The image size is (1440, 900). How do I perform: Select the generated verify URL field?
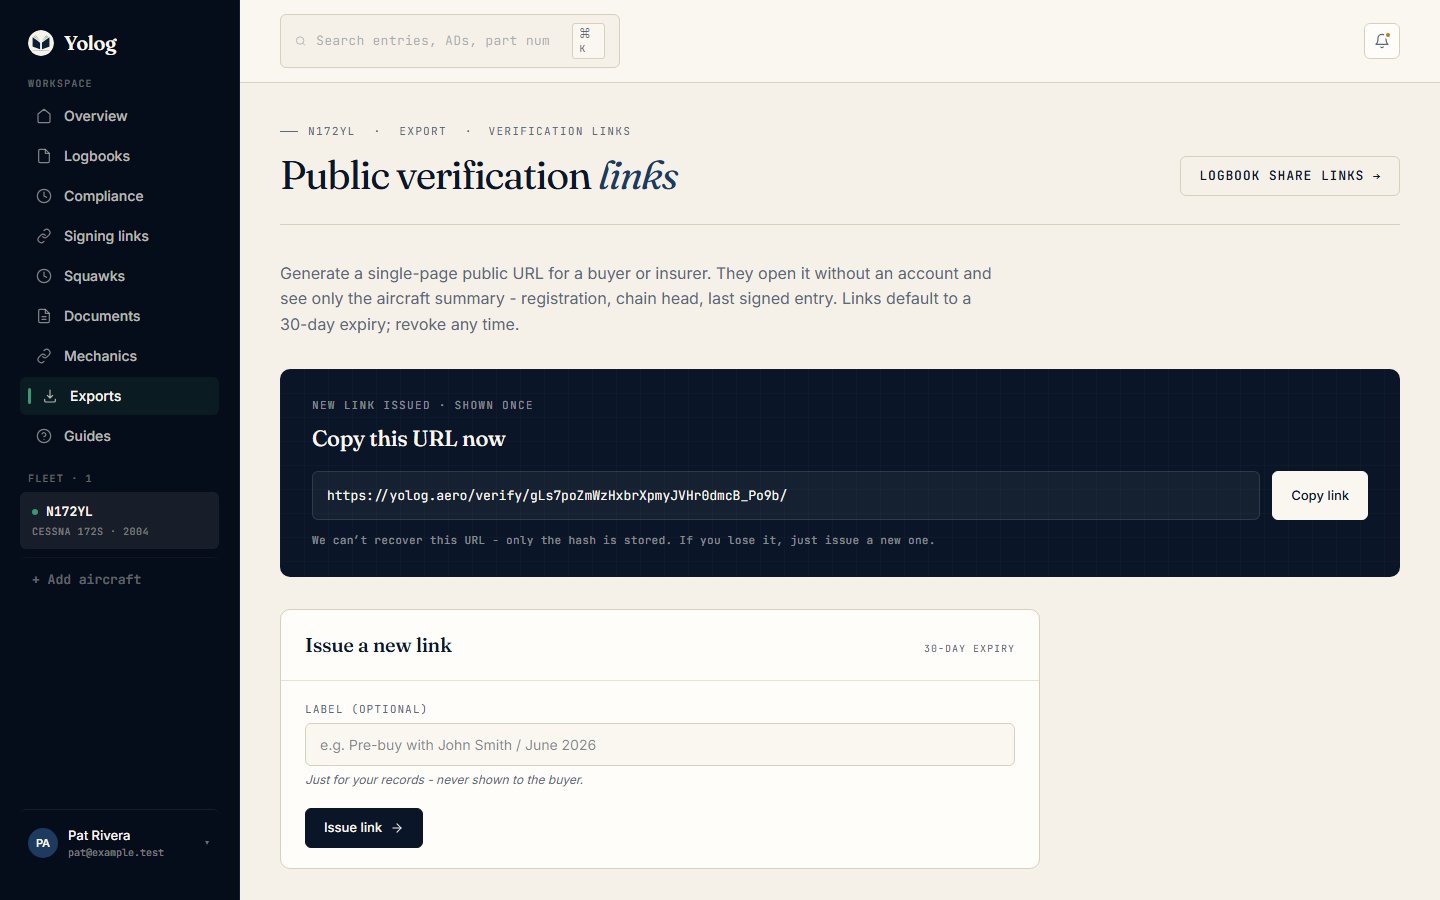coord(786,495)
